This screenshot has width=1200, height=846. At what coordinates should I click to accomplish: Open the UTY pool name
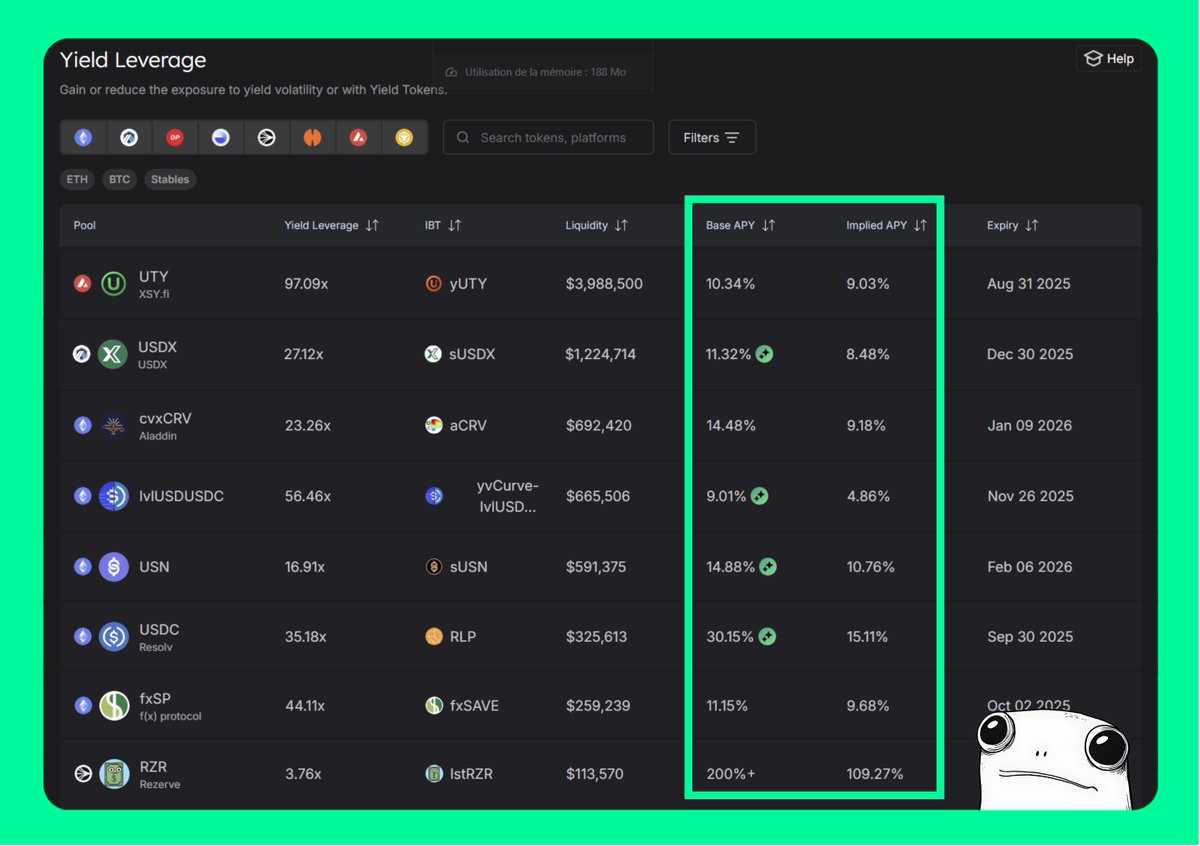pyautogui.click(x=154, y=277)
